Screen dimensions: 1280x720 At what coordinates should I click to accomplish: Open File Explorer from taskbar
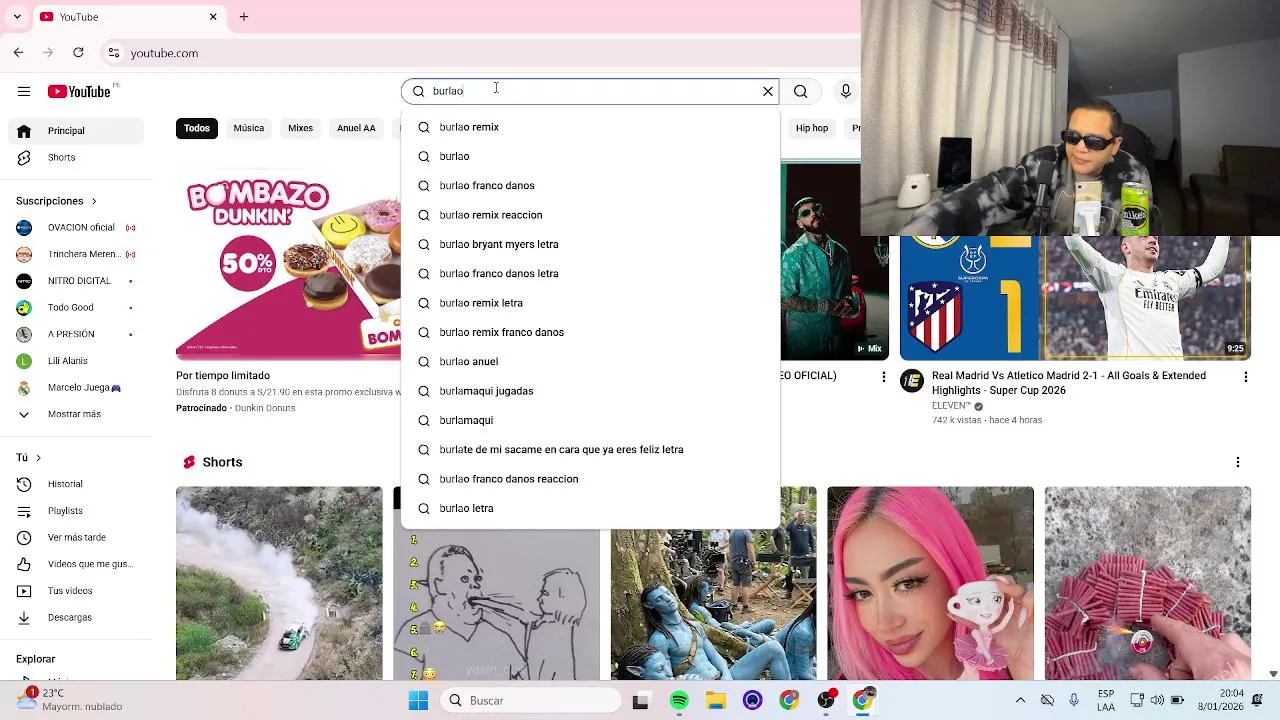716,701
